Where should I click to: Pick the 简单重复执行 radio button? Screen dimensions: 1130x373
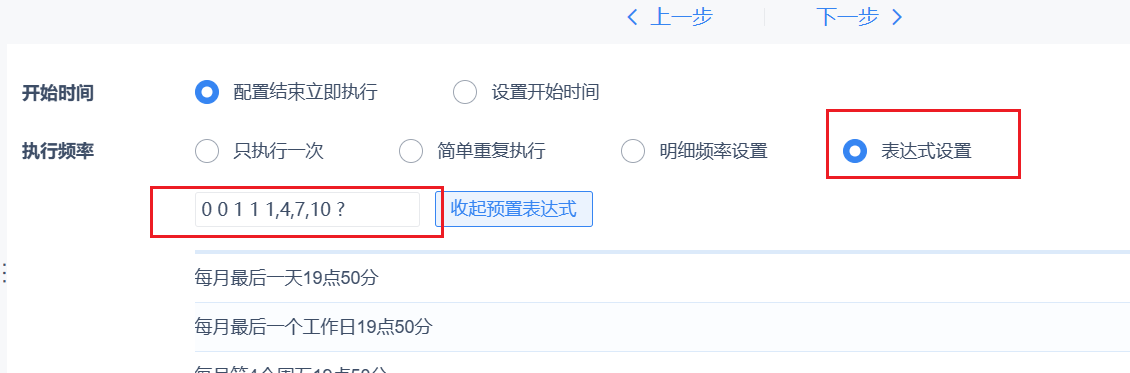(x=411, y=151)
